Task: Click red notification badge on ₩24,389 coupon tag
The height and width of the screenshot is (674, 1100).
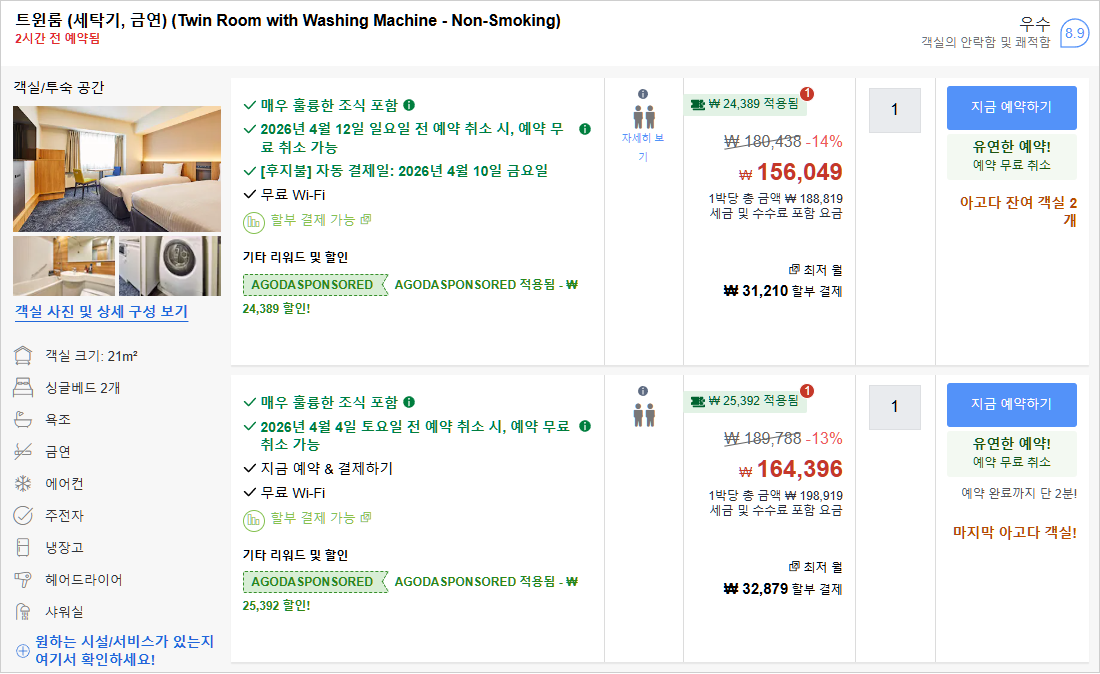Action: click(x=807, y=94)
